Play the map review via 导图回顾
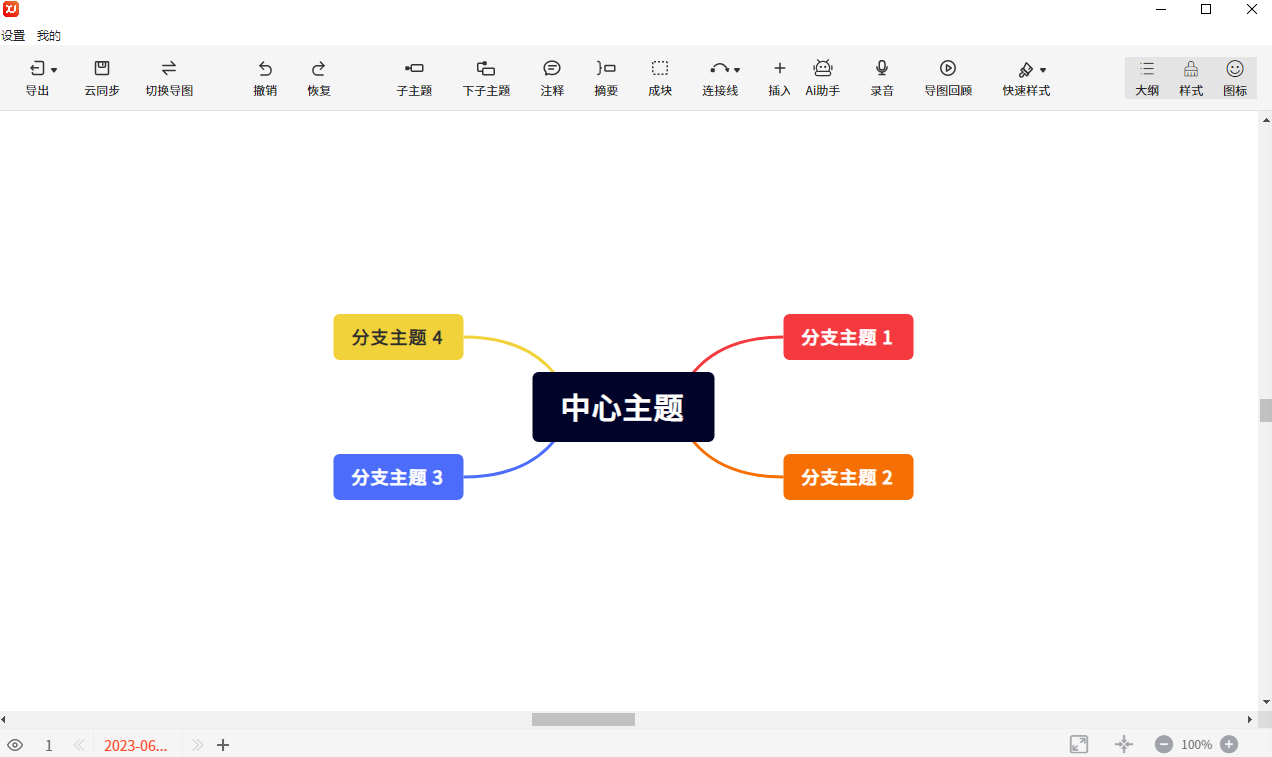The image size is (1272, 757). tap(947, 77)
